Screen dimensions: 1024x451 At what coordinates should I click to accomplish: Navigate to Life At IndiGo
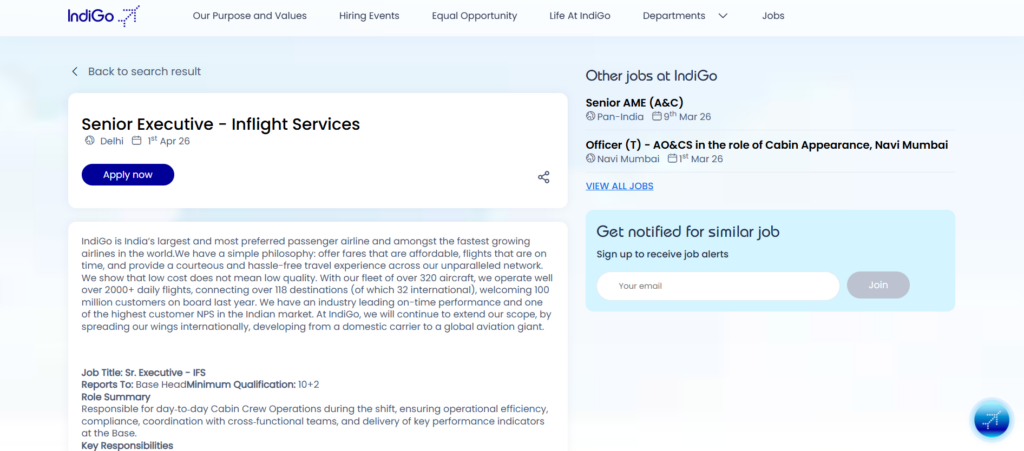pos(580,16)
